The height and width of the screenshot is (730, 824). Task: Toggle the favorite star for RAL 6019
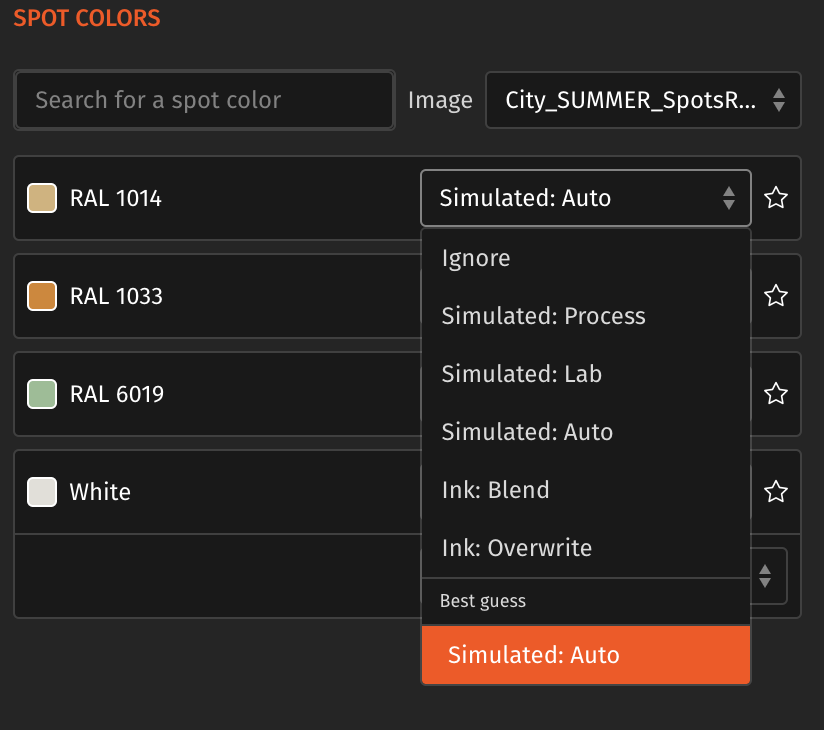(776, 394)
